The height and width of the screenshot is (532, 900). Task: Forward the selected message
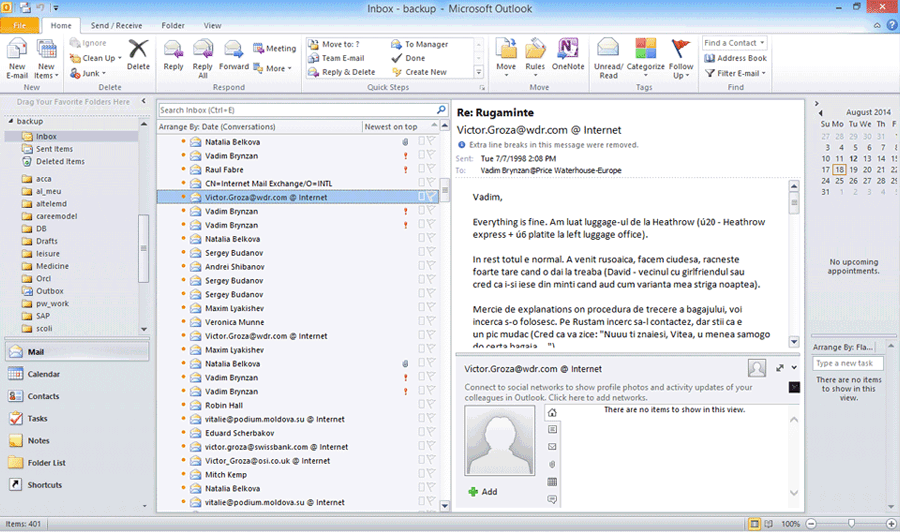[x=234, y=55]
